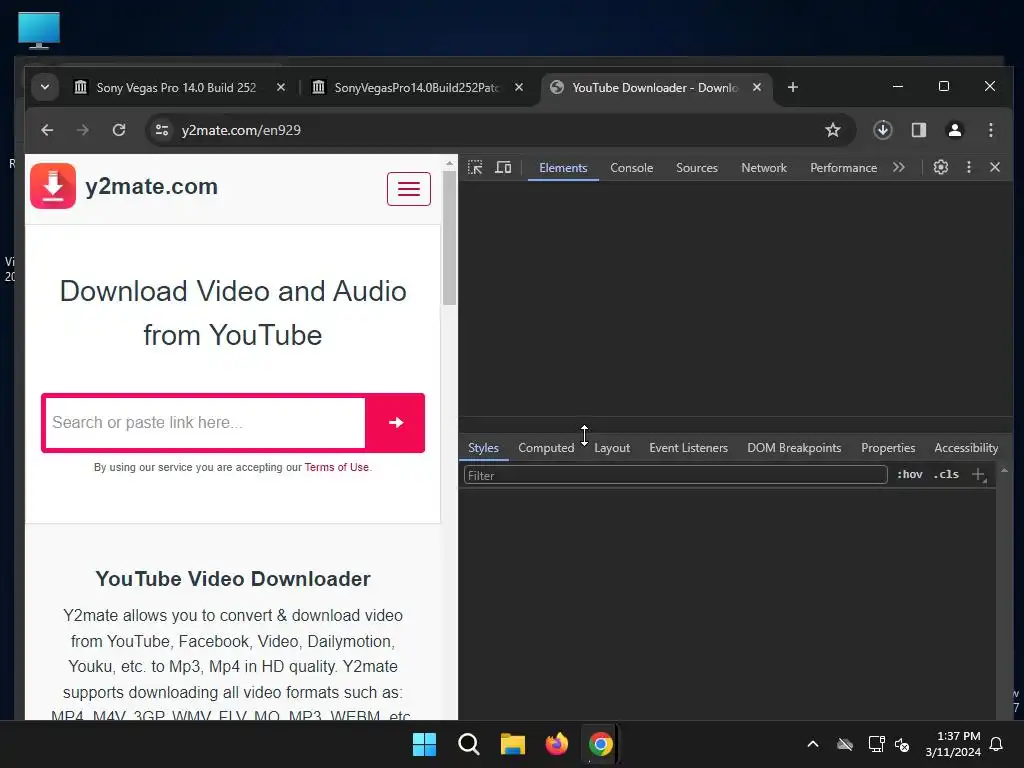Add a new style rule with plus icon

tap(978, 475)
